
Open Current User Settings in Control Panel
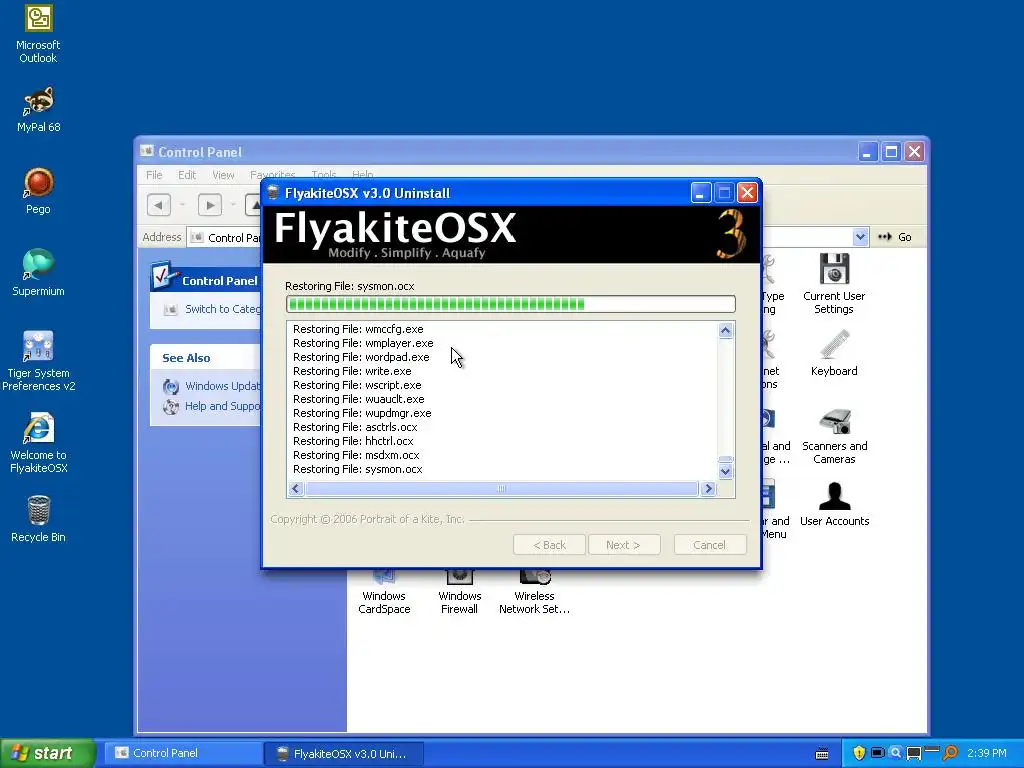click(834, 283)
